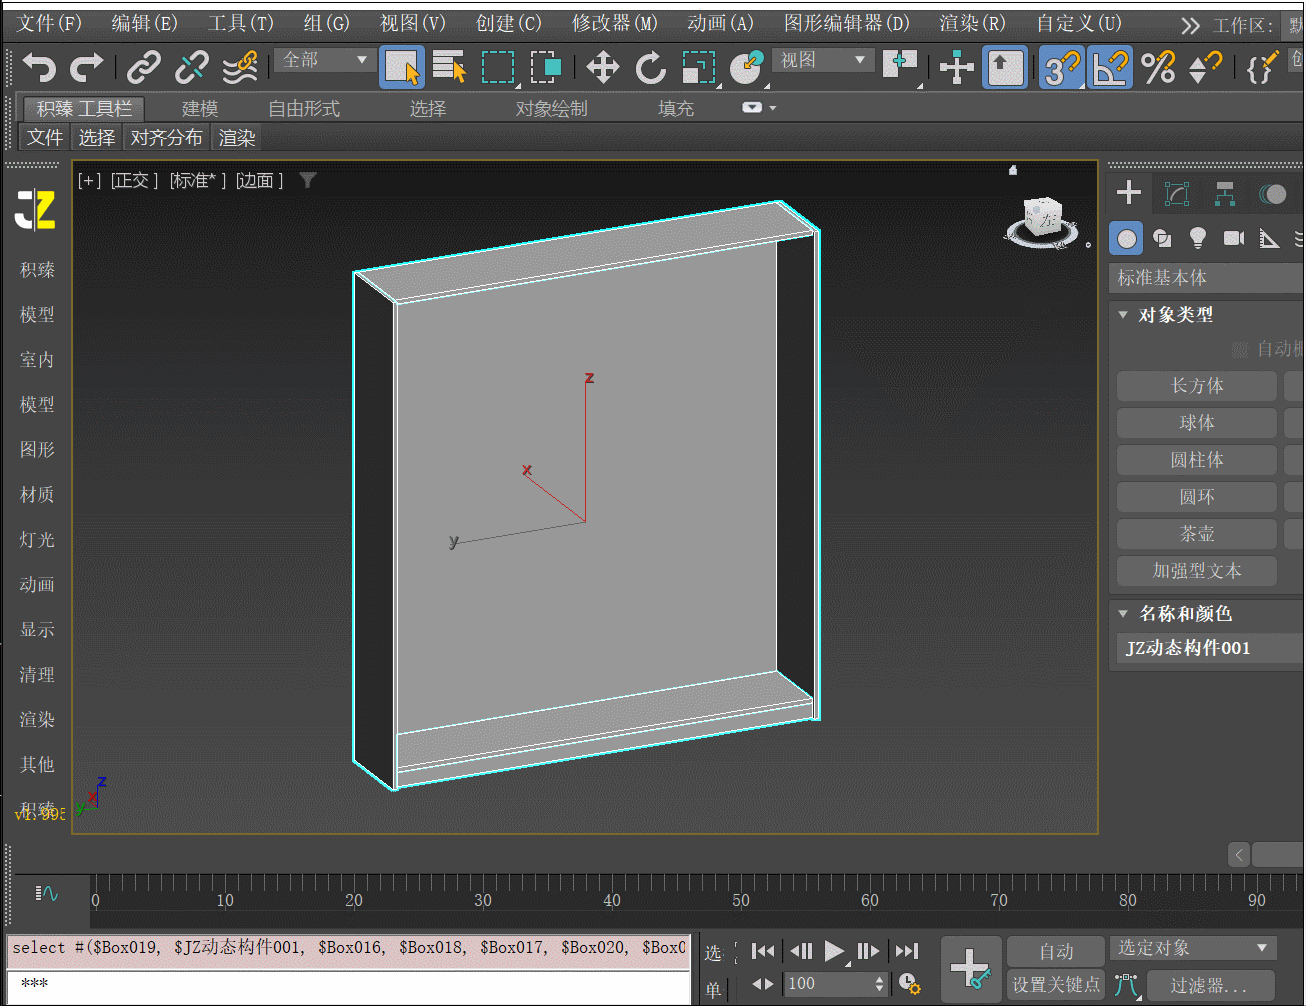1306x1006 pixels.
Task: Switch to the 对象绘制 ribbon tab
Action: coord(551,108)
